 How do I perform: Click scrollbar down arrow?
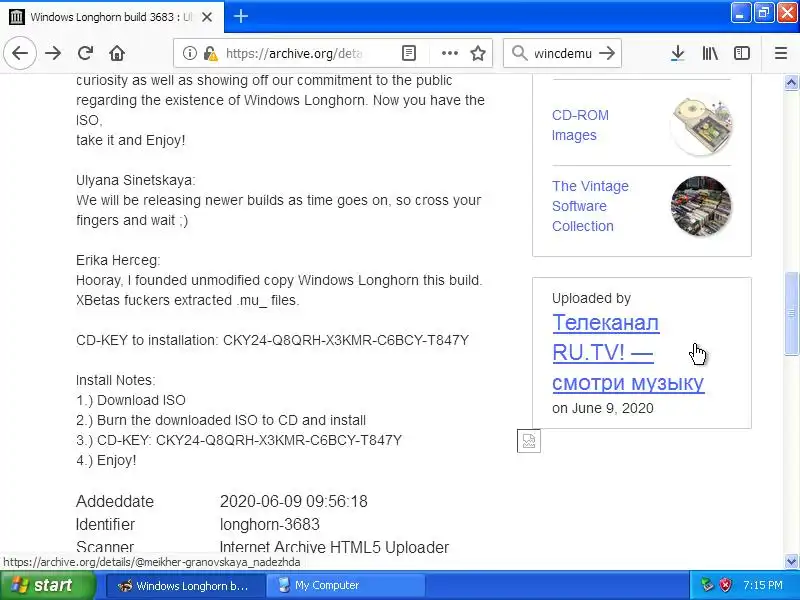(791, 562)
